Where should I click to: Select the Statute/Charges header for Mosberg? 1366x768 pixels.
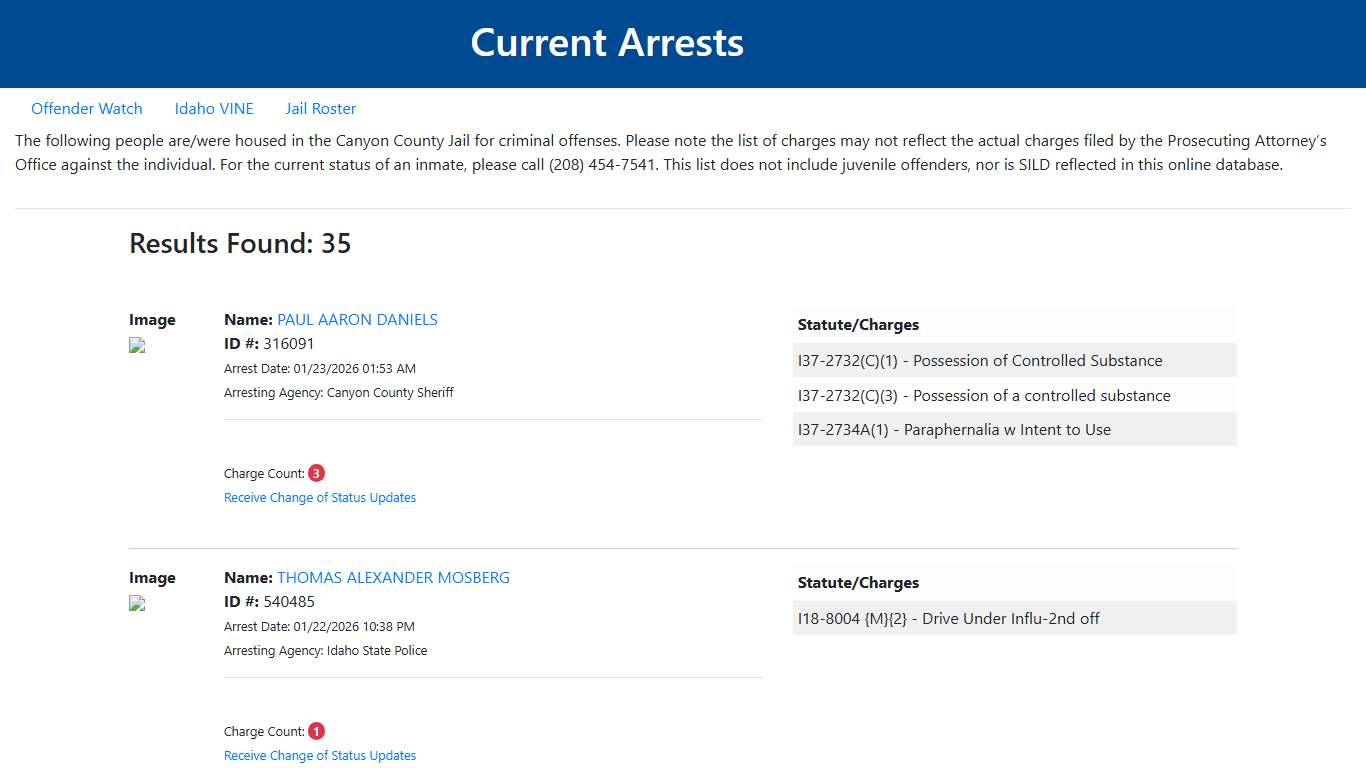tap(858, 582)
